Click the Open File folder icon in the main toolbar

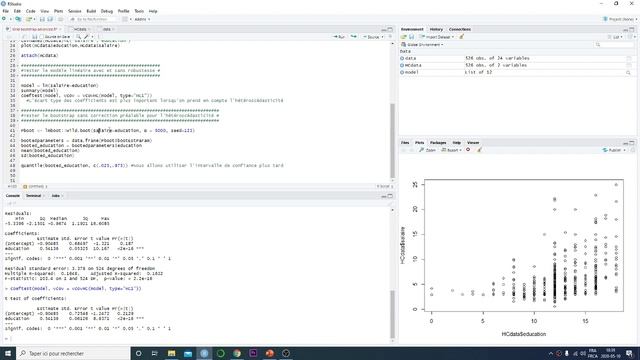click(29, 19)
